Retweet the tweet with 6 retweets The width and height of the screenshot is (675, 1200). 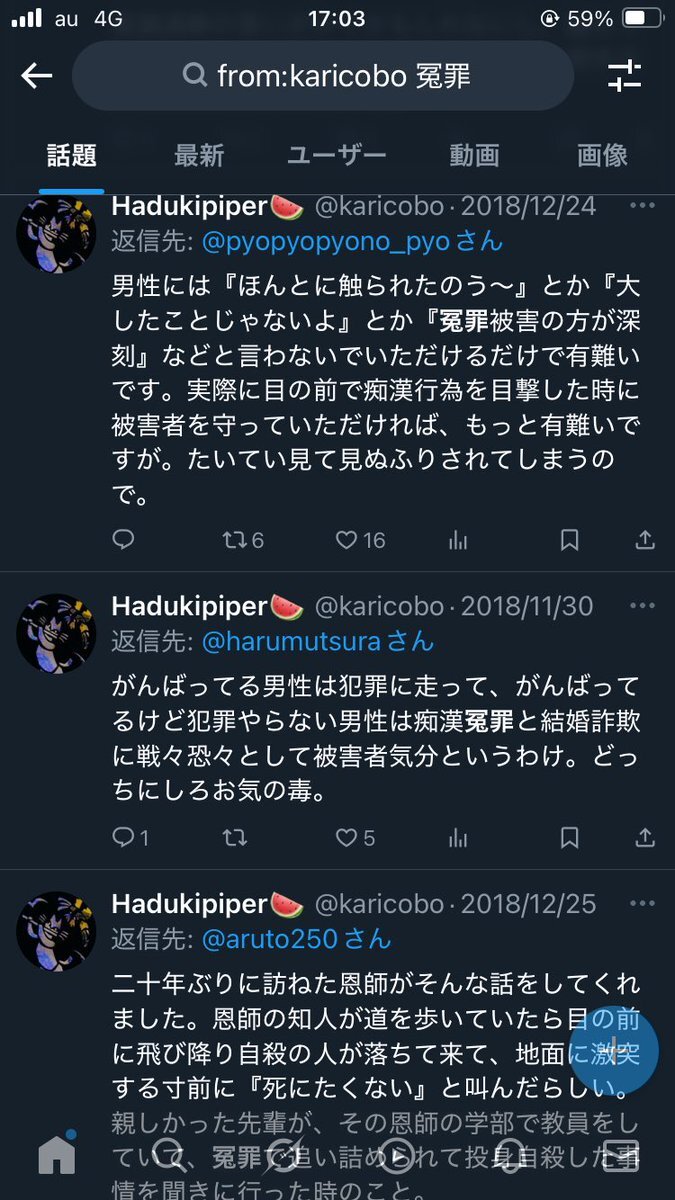[242, 540]
